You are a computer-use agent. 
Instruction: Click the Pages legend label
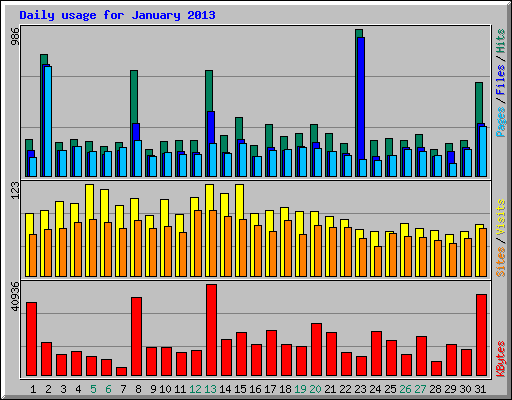coord(501,122)
